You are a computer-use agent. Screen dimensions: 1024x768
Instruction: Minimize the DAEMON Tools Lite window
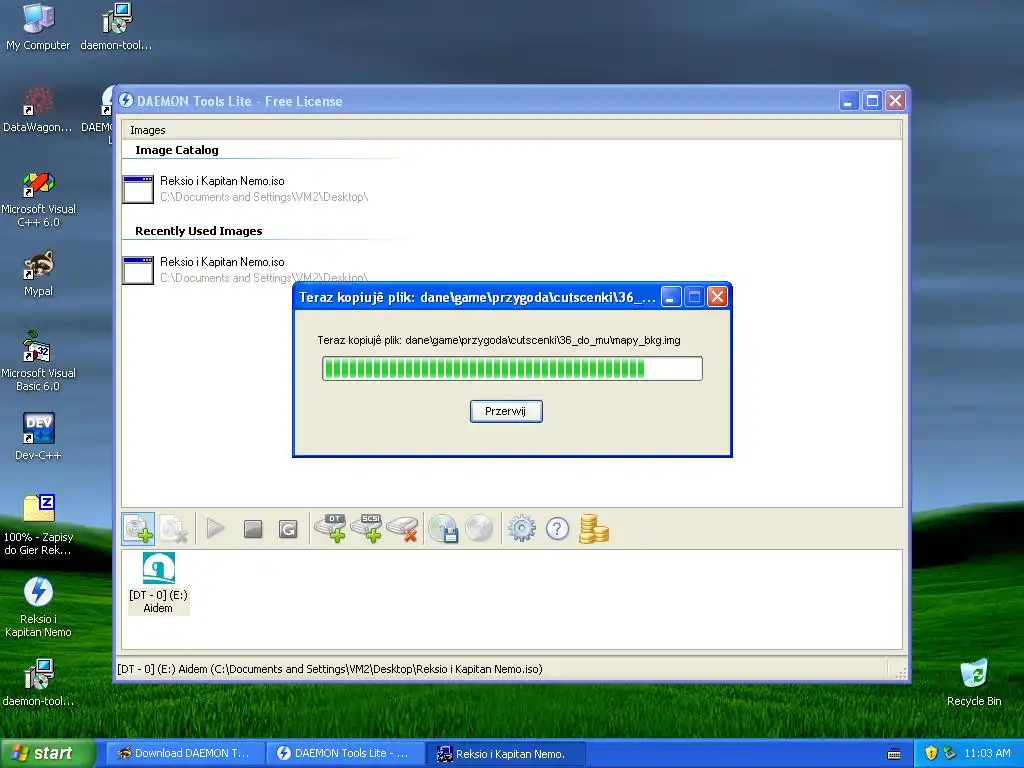tap(848, 101)
